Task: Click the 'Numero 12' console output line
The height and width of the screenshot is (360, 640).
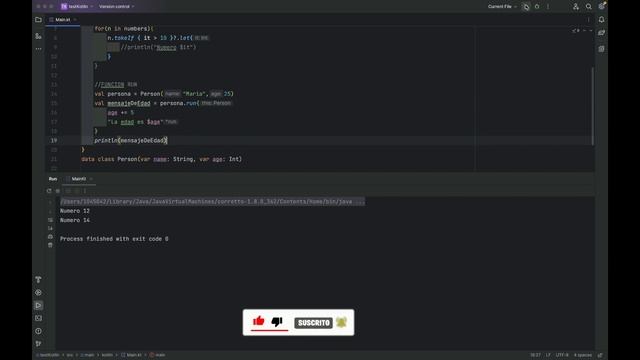Action: (x=75, y=211)
